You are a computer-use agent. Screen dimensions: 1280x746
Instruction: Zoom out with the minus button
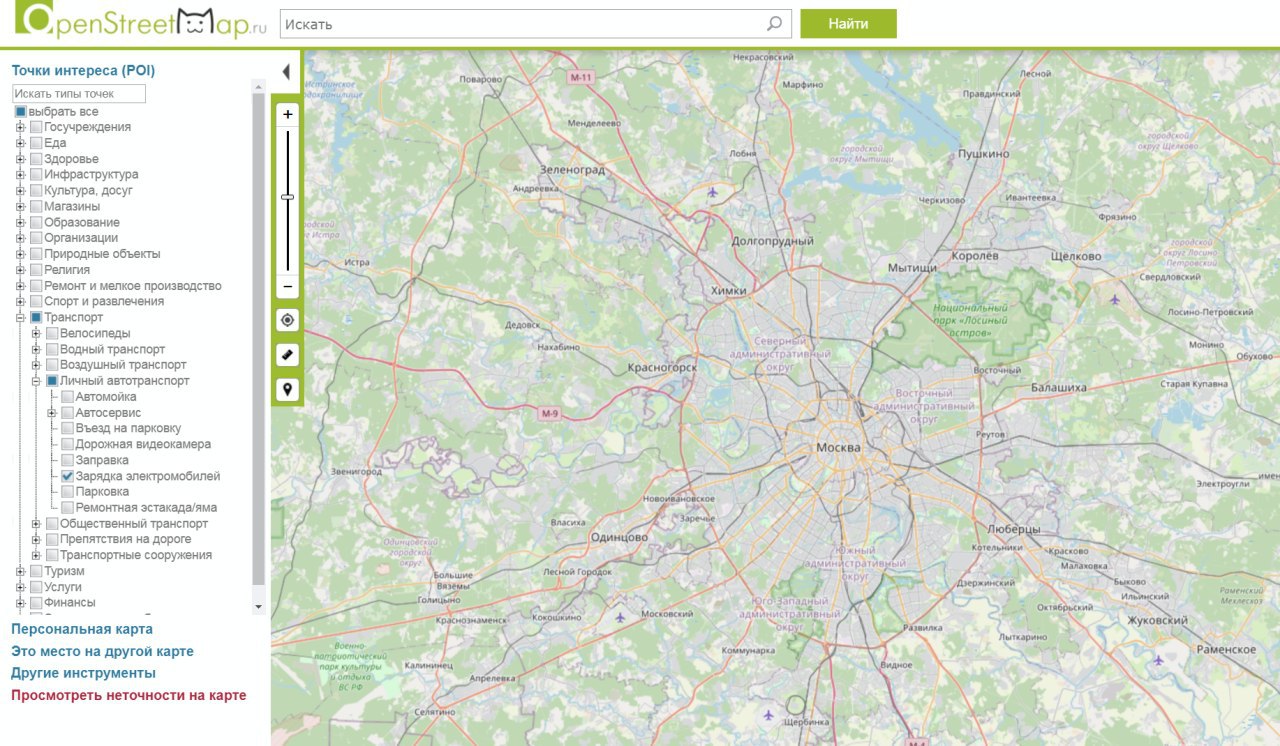288,287
